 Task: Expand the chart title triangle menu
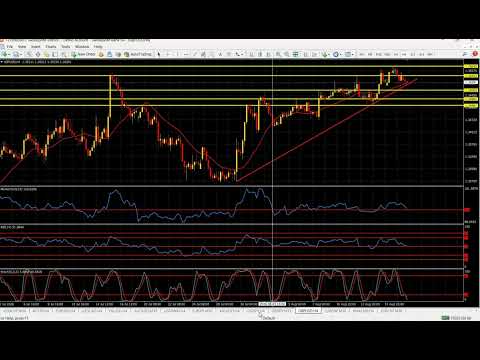click(2, 62)
